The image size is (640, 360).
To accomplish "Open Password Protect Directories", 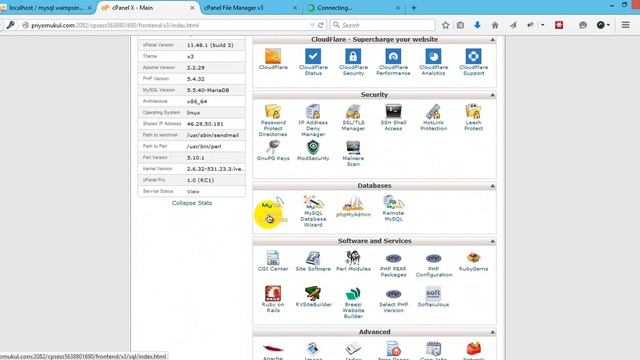I will pyautogui.click(x=273, y=120).
